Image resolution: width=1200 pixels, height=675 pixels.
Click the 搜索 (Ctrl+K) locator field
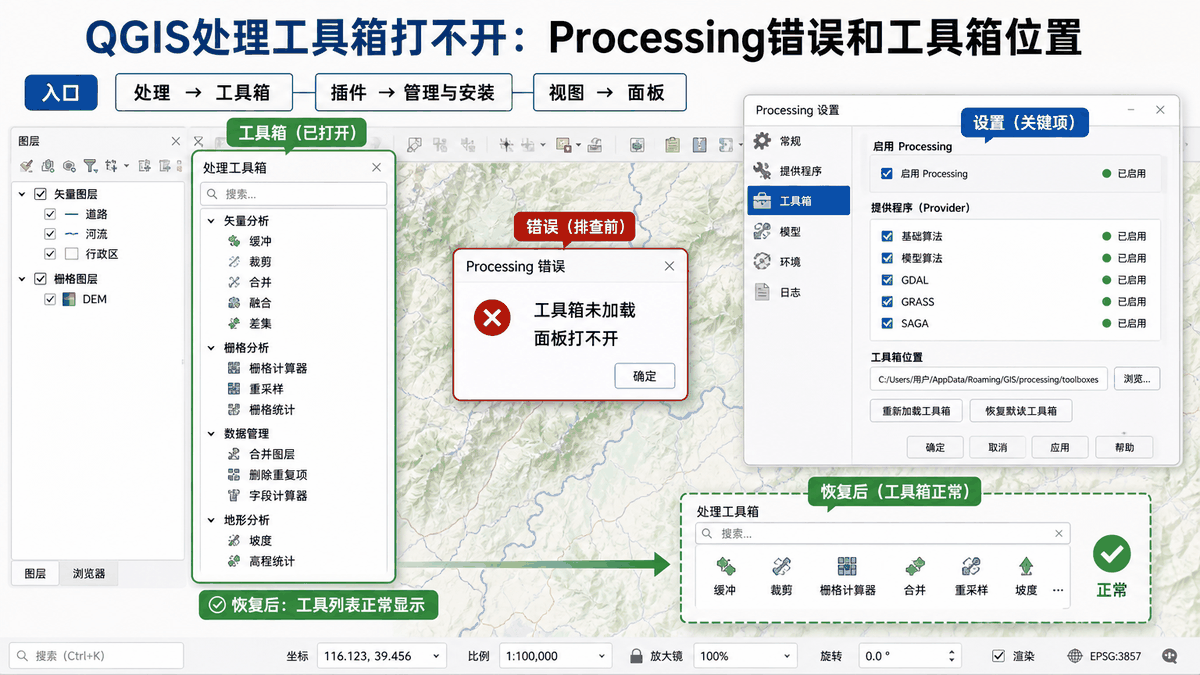pos(97,656)
